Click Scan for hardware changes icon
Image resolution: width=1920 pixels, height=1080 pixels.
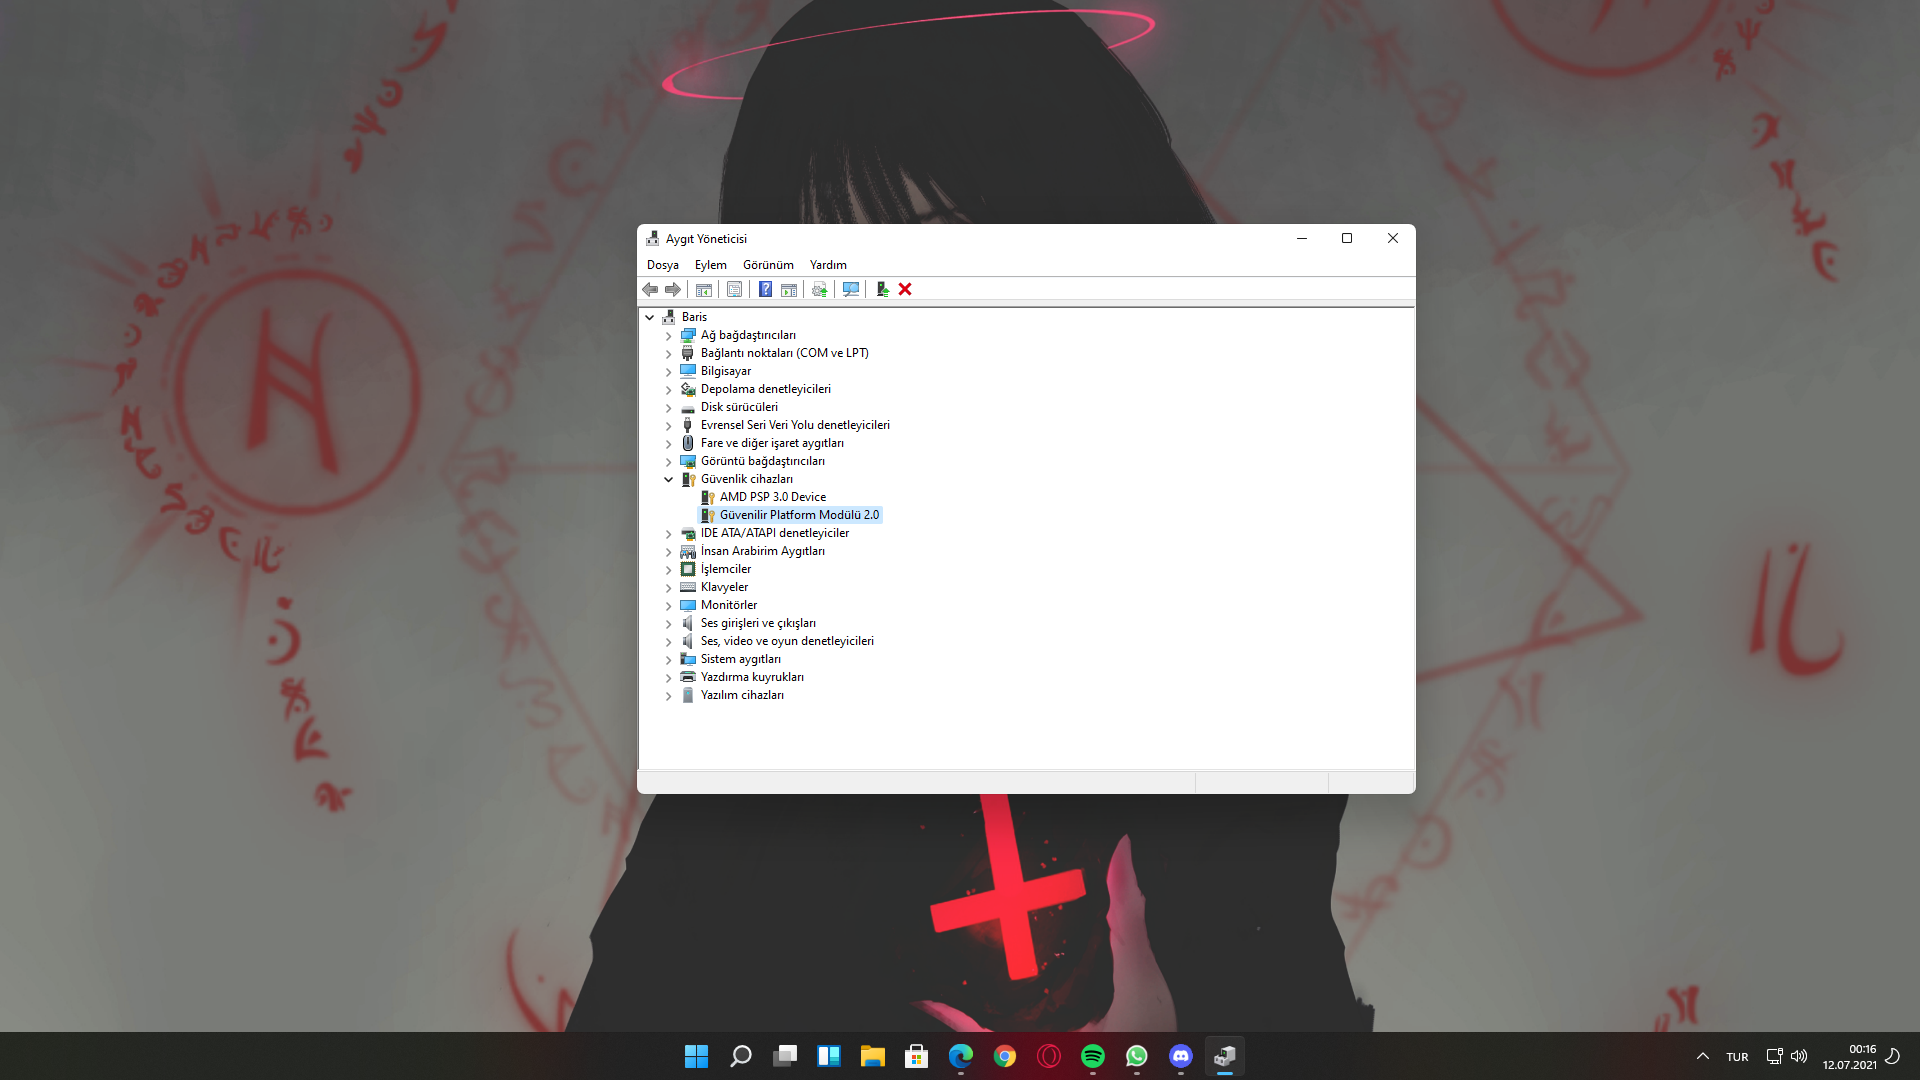coord(851,289)
